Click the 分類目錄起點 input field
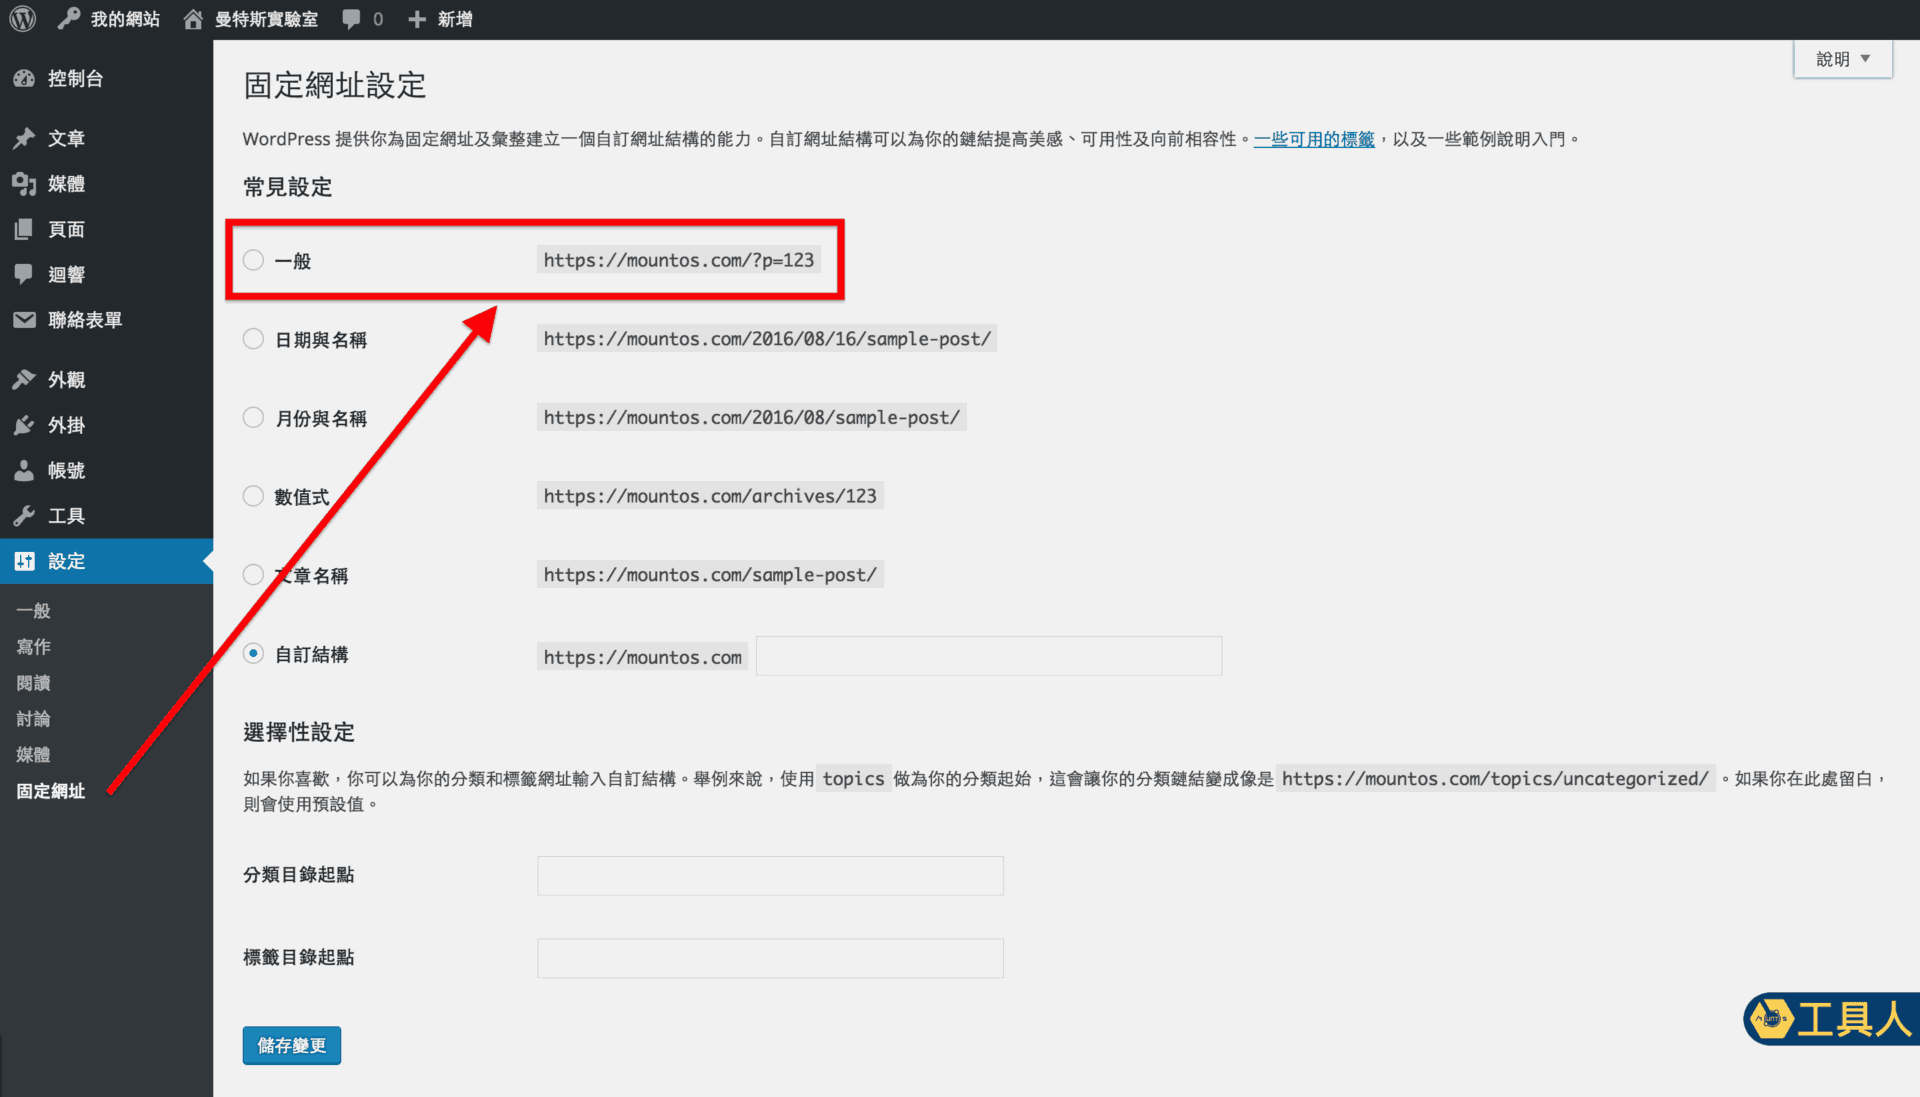This screenshot has height=1097, width=1920. coord(770,876)
